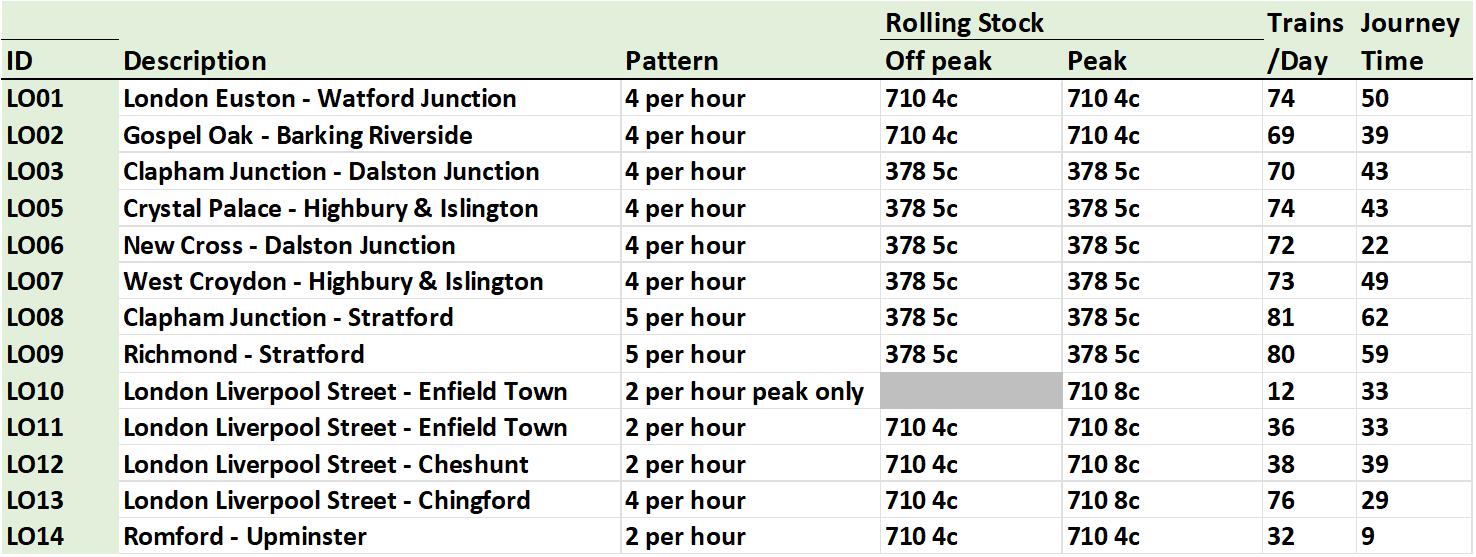This screenshot has height=557, width=1476.
Task: Select the Richmond - Stratford cell
Action: coord(244,354)
